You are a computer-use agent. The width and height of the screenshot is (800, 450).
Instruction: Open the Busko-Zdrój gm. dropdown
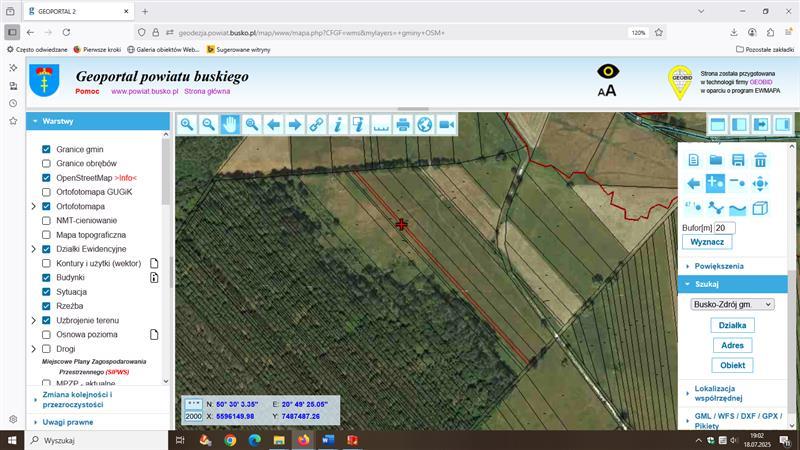(733, 304)
